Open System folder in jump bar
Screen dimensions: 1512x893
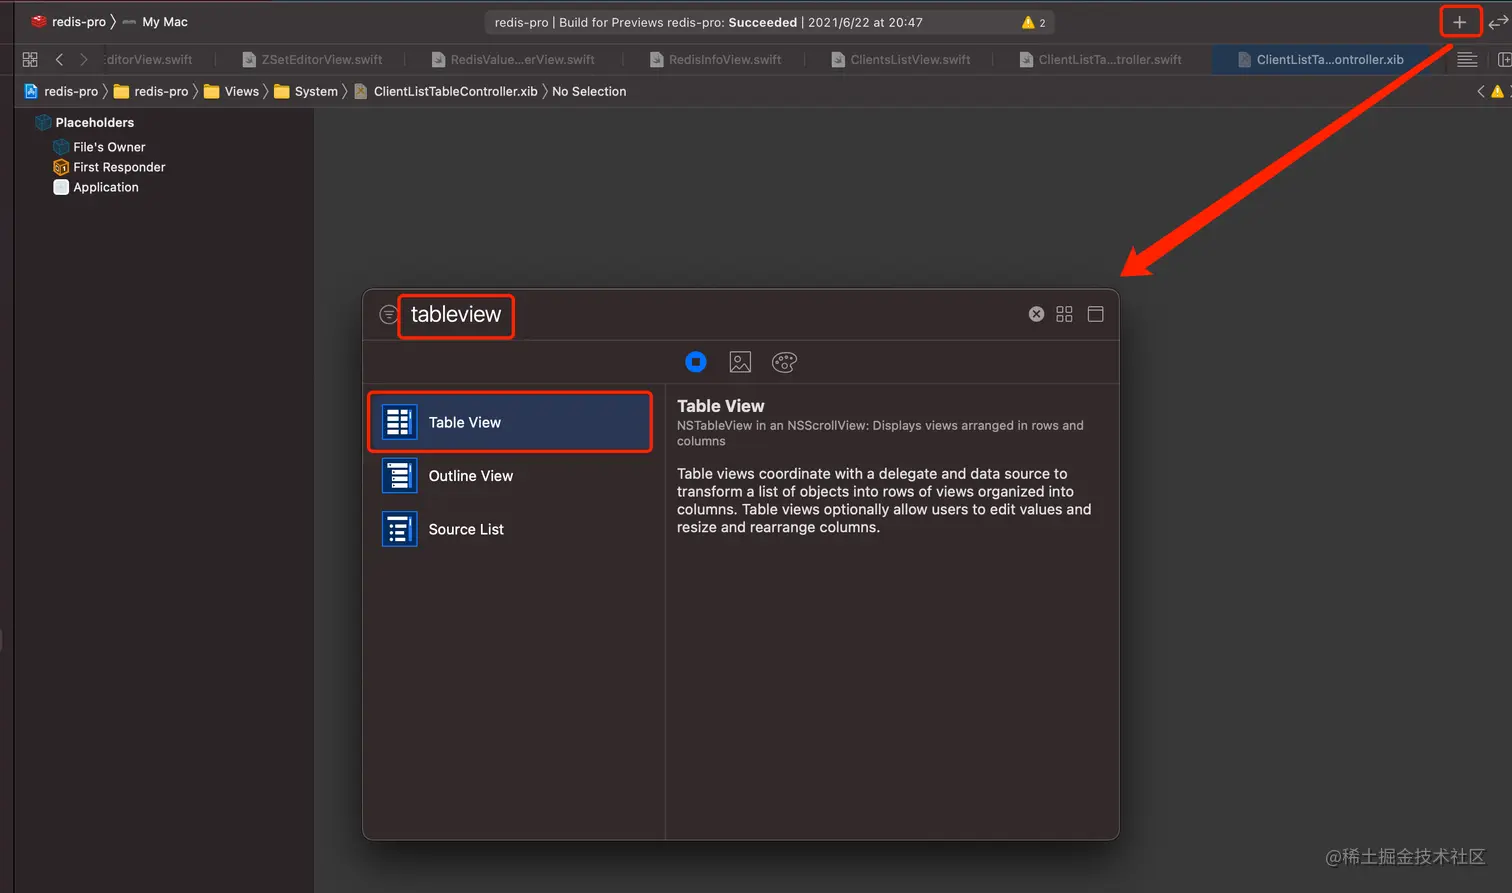click(306, 92)
